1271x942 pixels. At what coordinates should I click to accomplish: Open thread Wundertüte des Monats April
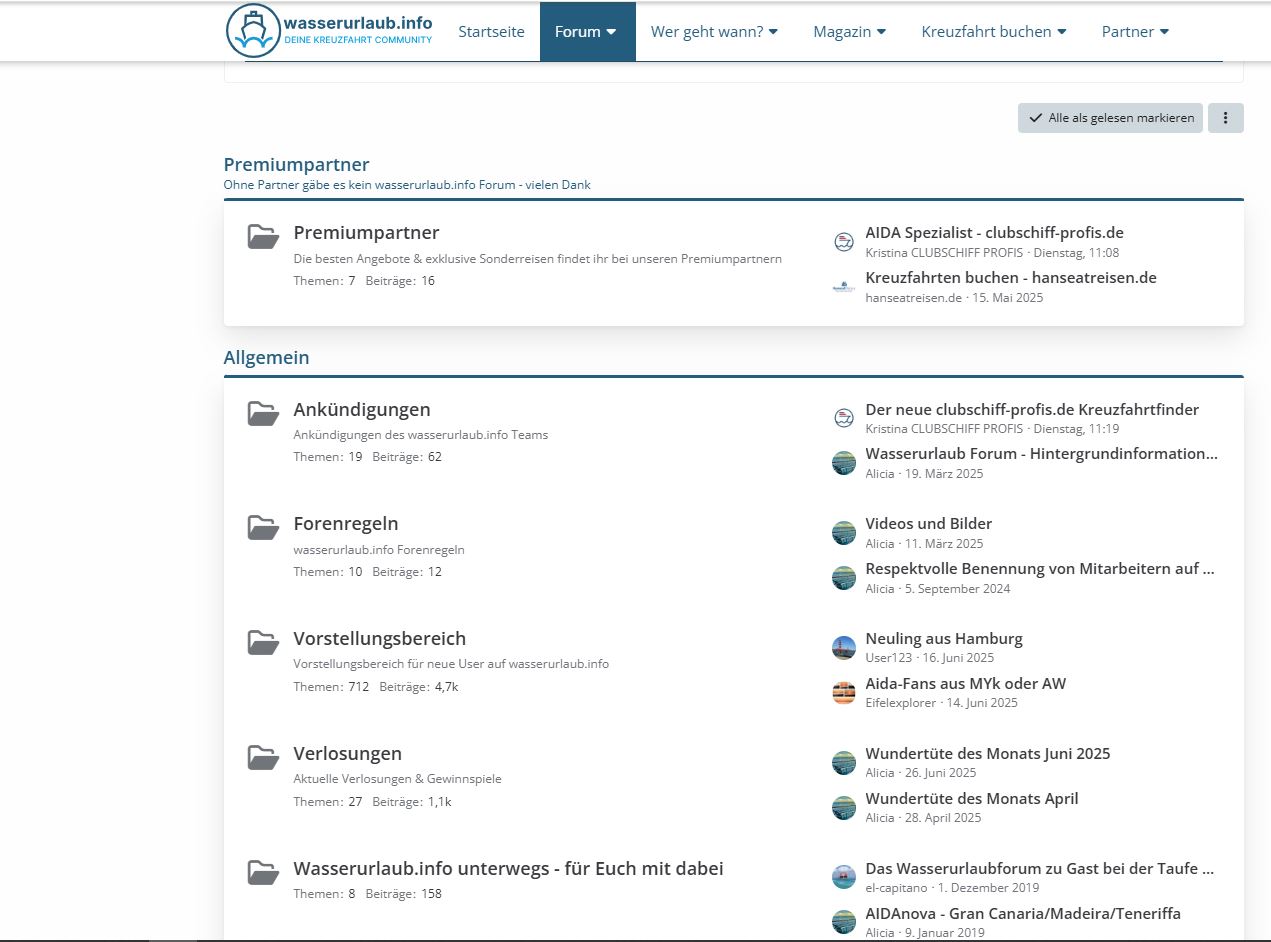pyautogui.click(x=972, y=798)
